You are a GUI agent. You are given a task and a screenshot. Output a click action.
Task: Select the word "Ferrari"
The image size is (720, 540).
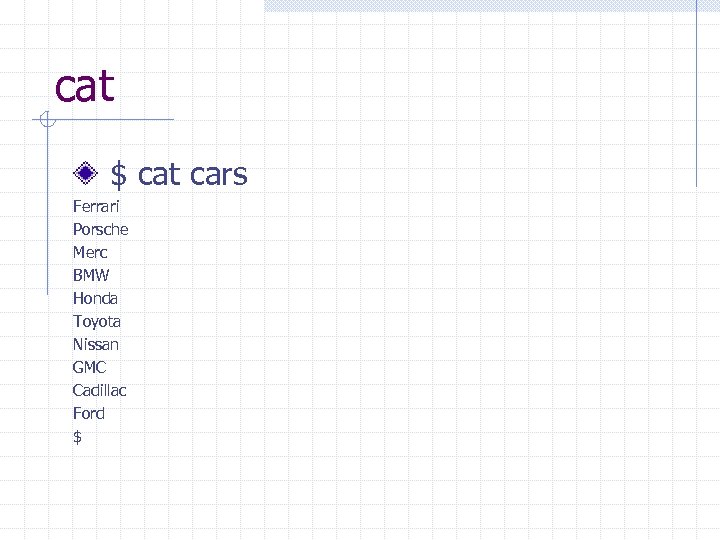coord(96,207)
